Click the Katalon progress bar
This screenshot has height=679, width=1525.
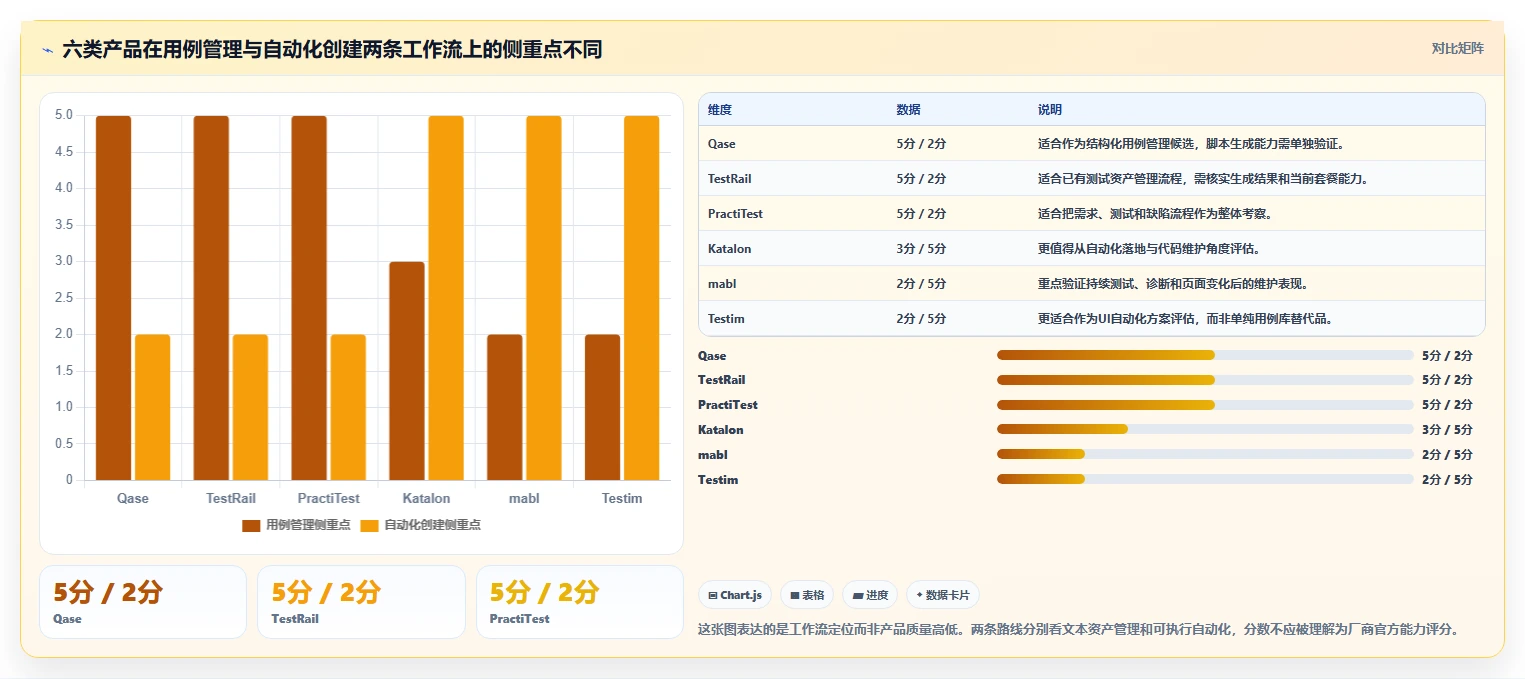(1205, 430)
